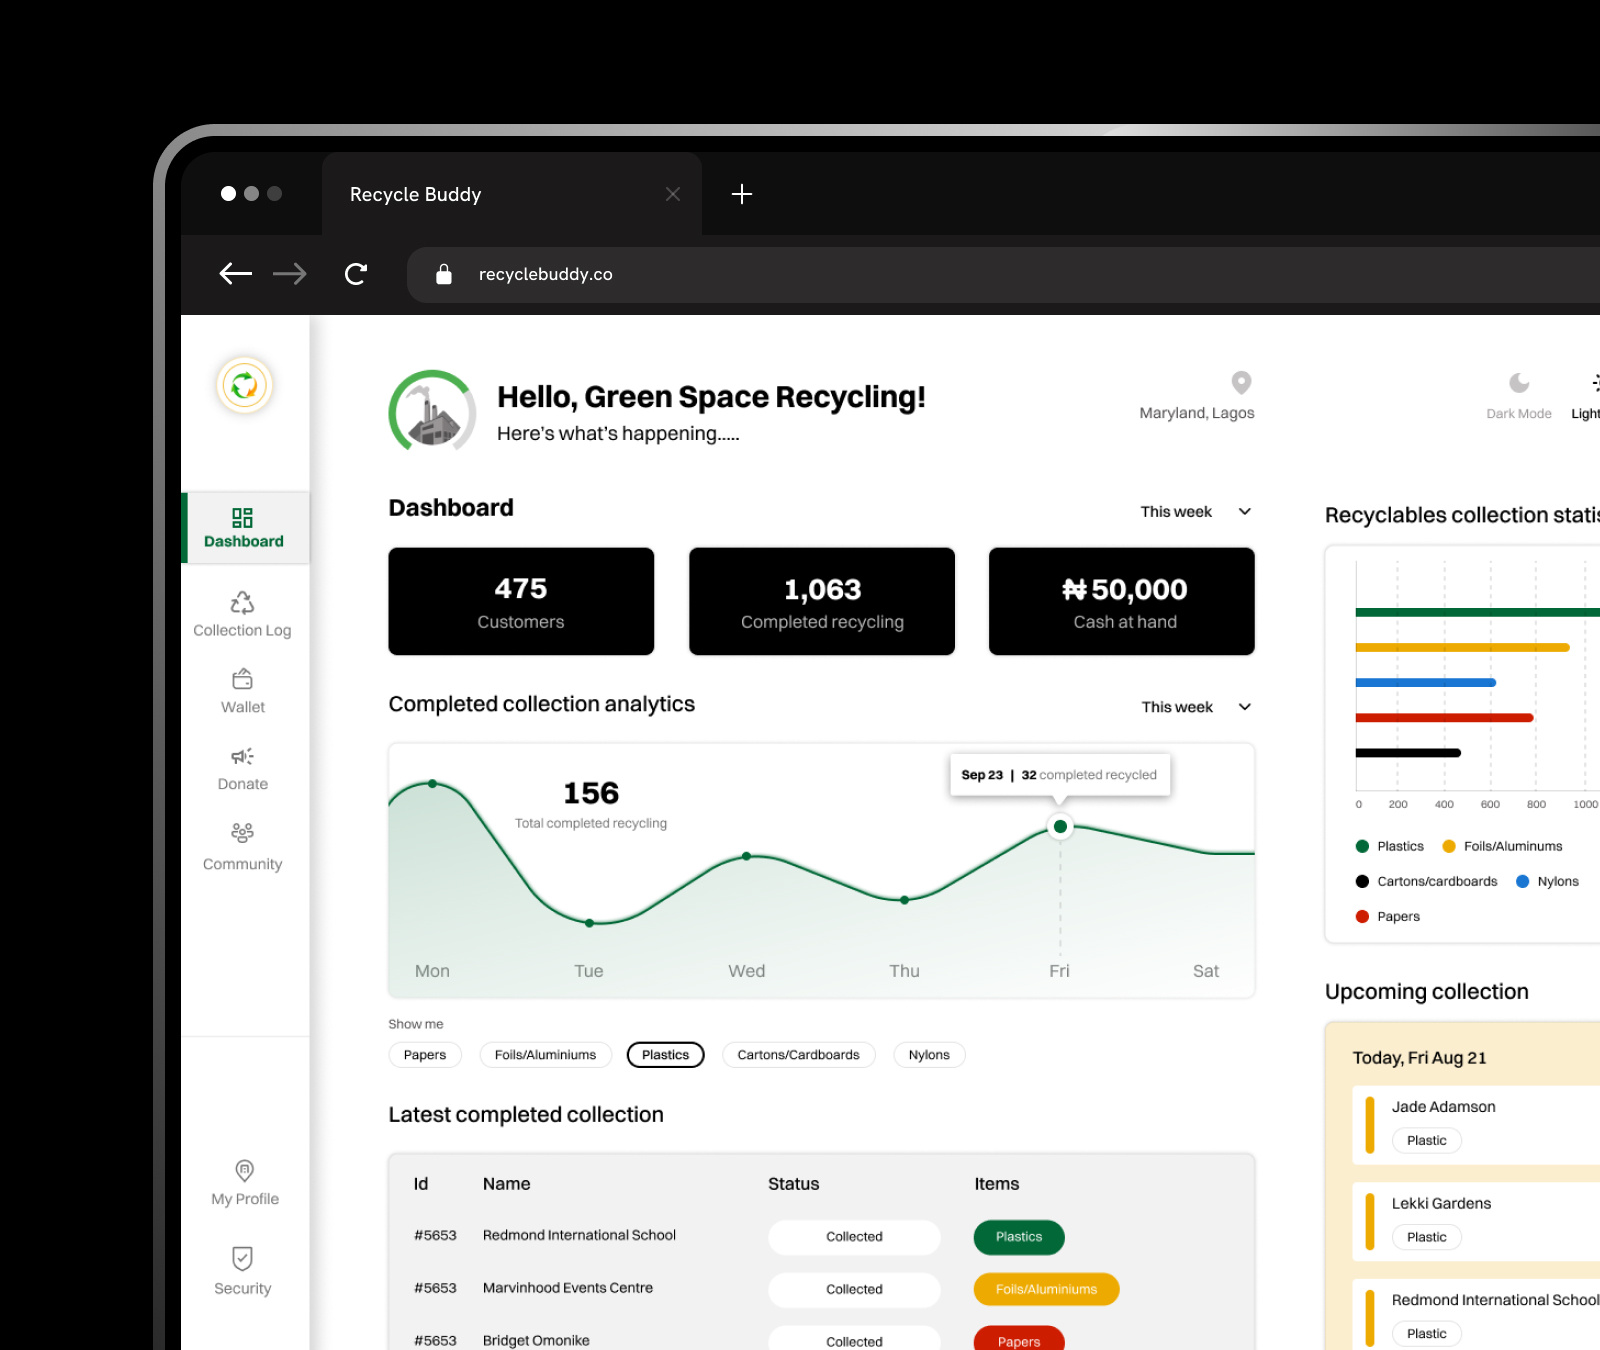Click the 475 Customers card
1600x1350 pixels.
(x=521, y=601)
